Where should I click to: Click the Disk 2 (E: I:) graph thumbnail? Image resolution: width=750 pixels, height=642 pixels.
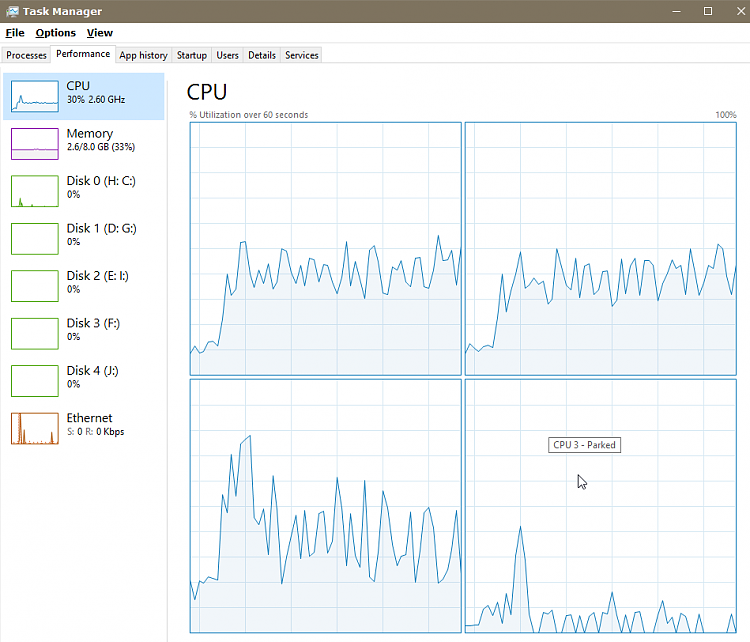(x=35, y=286)
